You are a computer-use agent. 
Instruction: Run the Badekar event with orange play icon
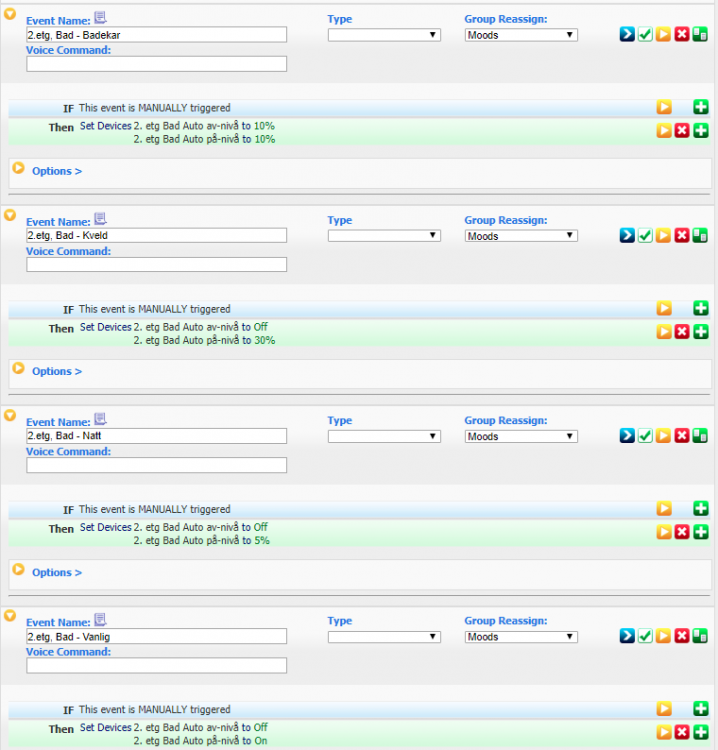(x=663, y=35)
